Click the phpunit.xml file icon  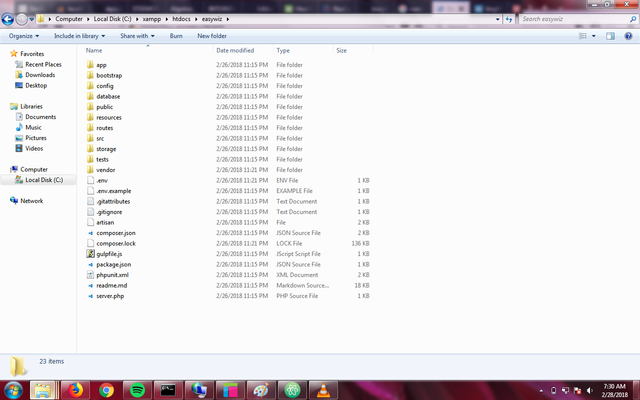[x=90, y=275]
